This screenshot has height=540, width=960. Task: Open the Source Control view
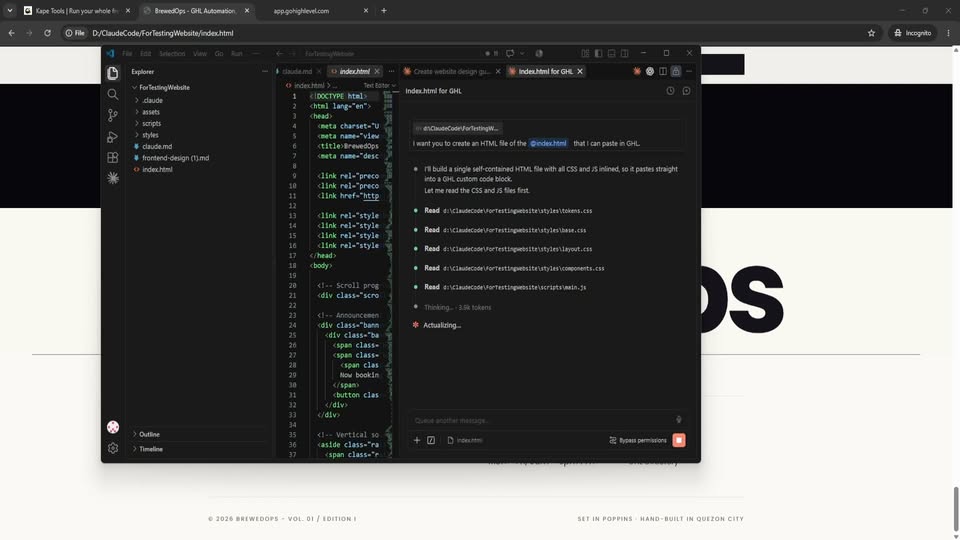pyautogui.click(x=113, y=115)
